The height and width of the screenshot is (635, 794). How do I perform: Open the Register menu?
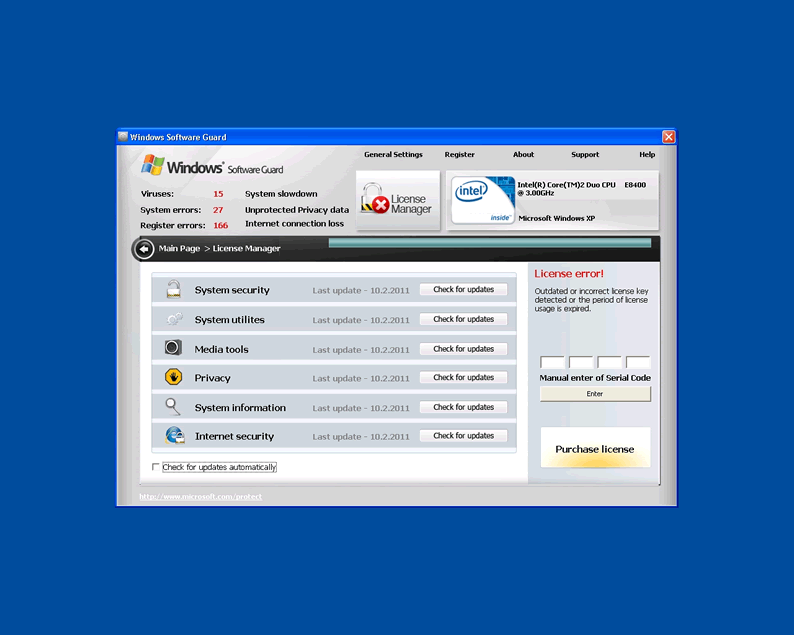pyautogui.click(x=459, y=155)
